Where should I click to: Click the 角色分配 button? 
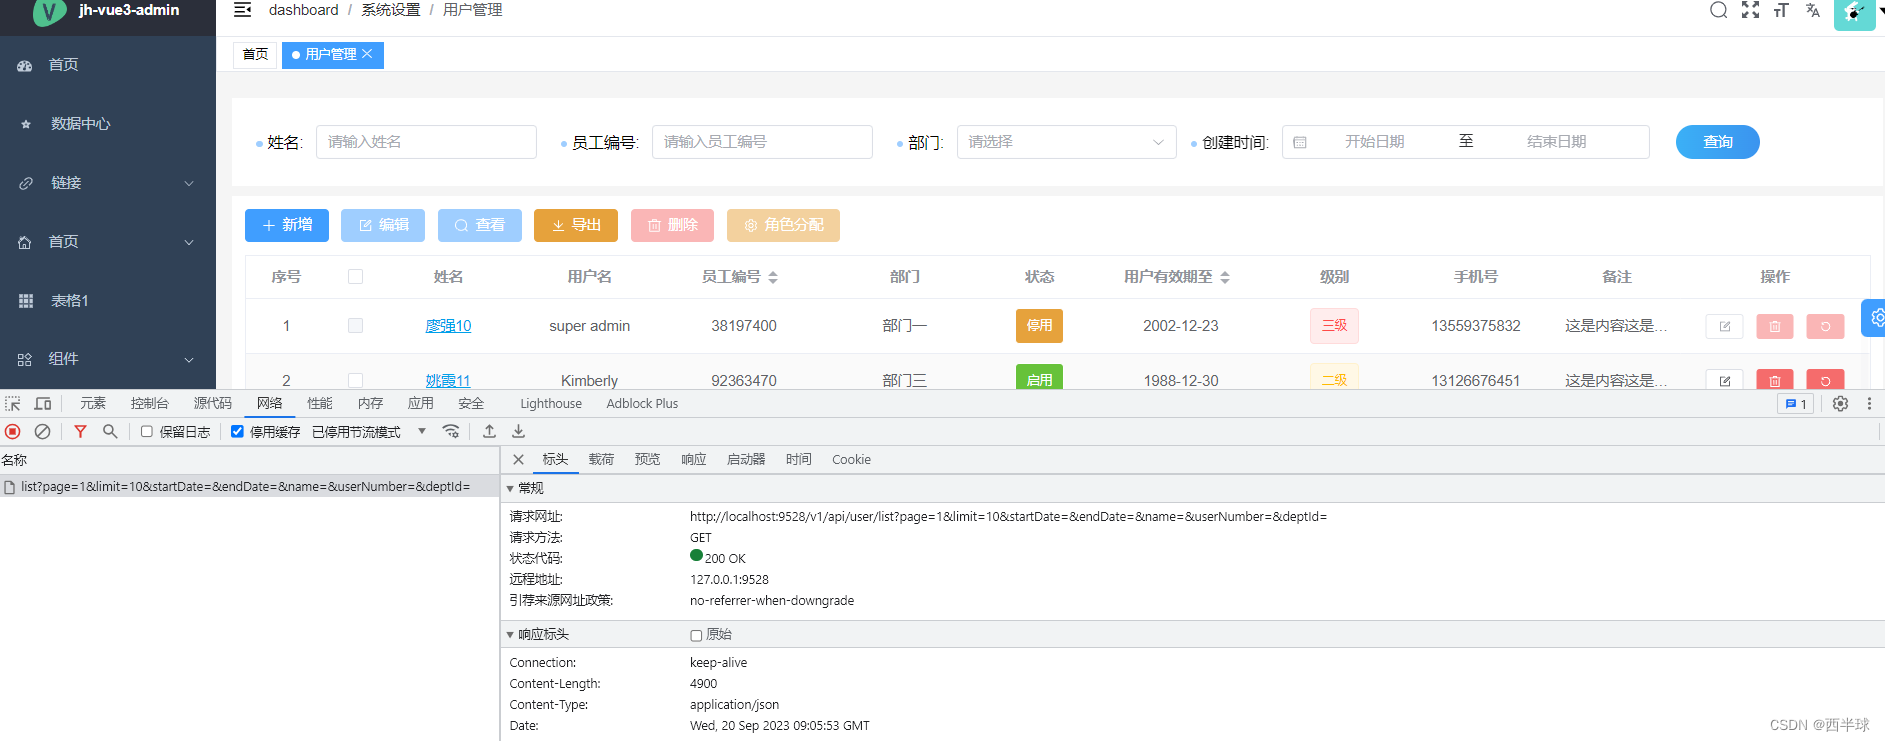click(783, 225)
